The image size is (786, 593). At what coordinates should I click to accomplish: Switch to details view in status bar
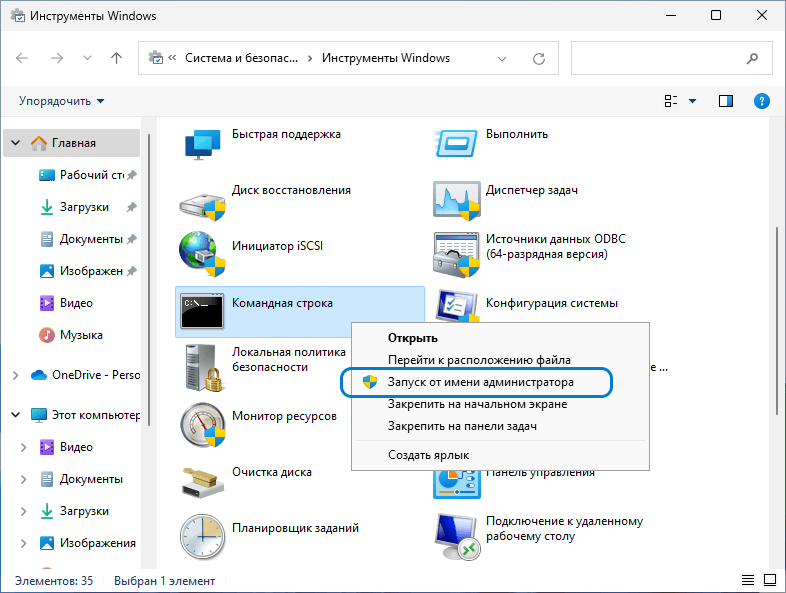[x=747, y=580]
